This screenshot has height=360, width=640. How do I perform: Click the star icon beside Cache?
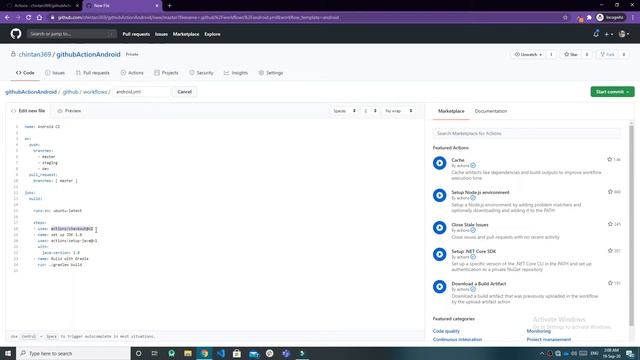tap(610, 160)
